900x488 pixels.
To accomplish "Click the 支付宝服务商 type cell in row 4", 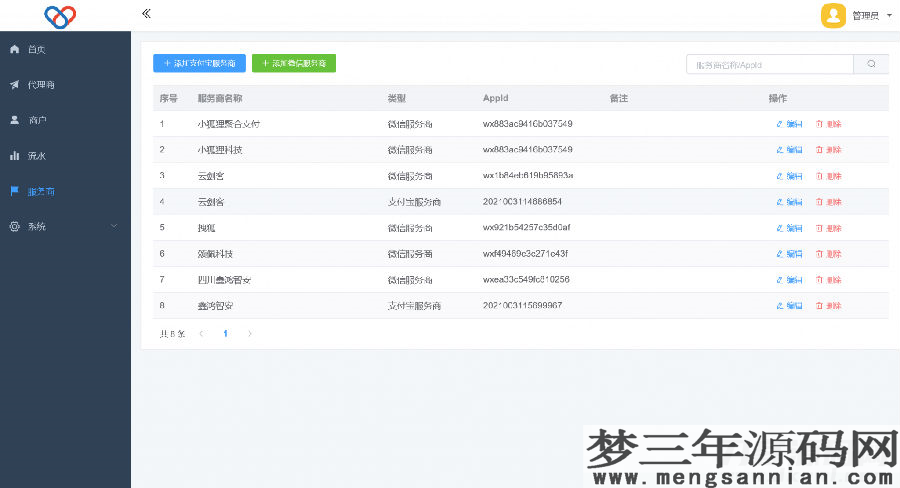I will [414, 202].
